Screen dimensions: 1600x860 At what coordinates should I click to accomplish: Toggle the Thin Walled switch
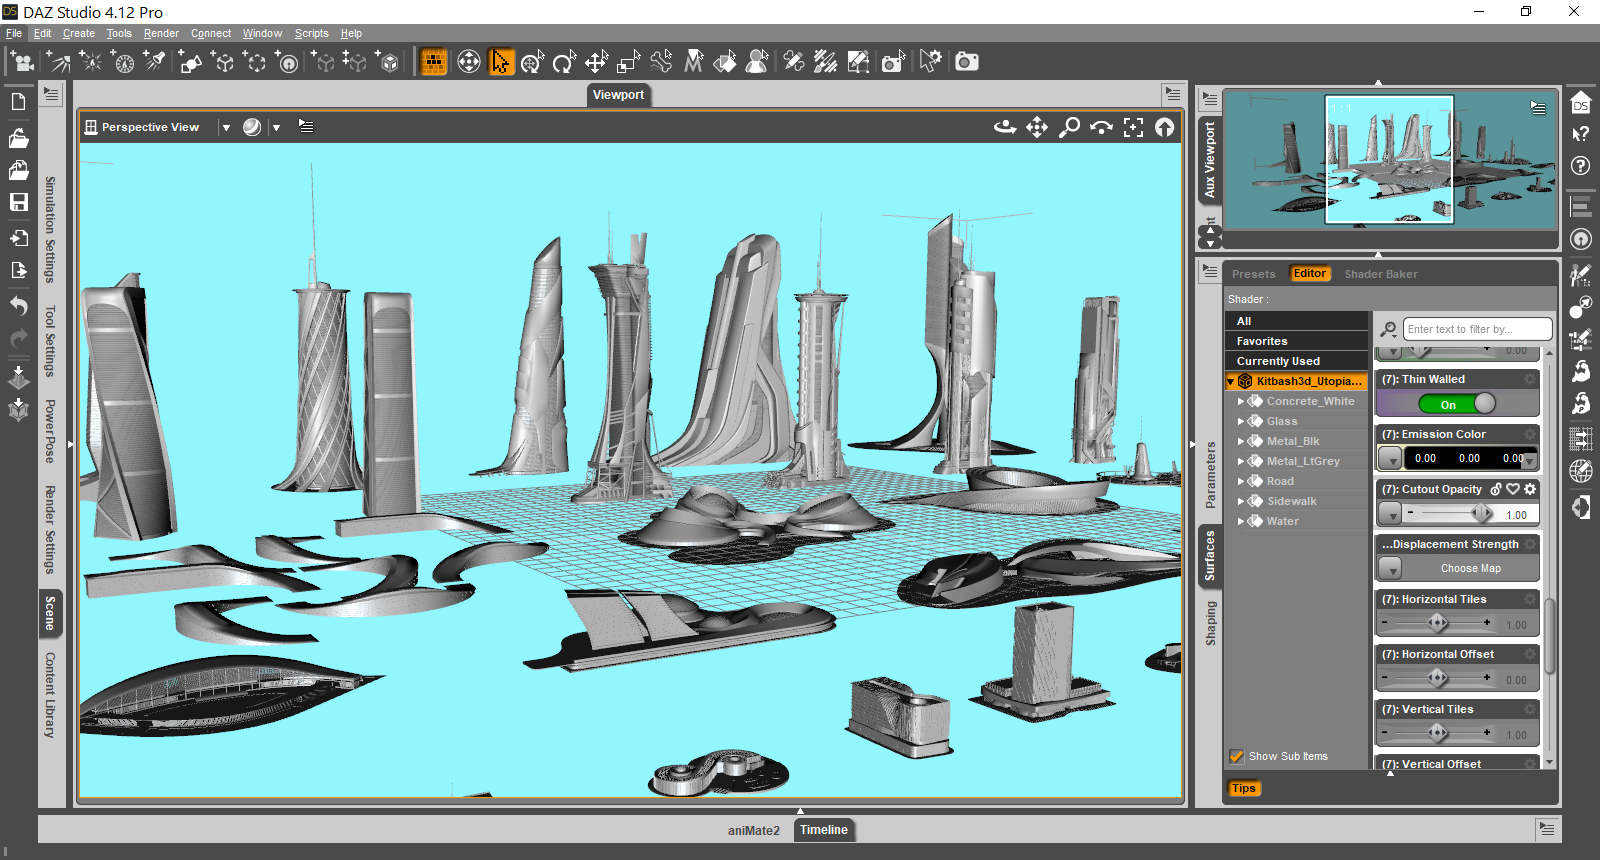click(1457, 404)
